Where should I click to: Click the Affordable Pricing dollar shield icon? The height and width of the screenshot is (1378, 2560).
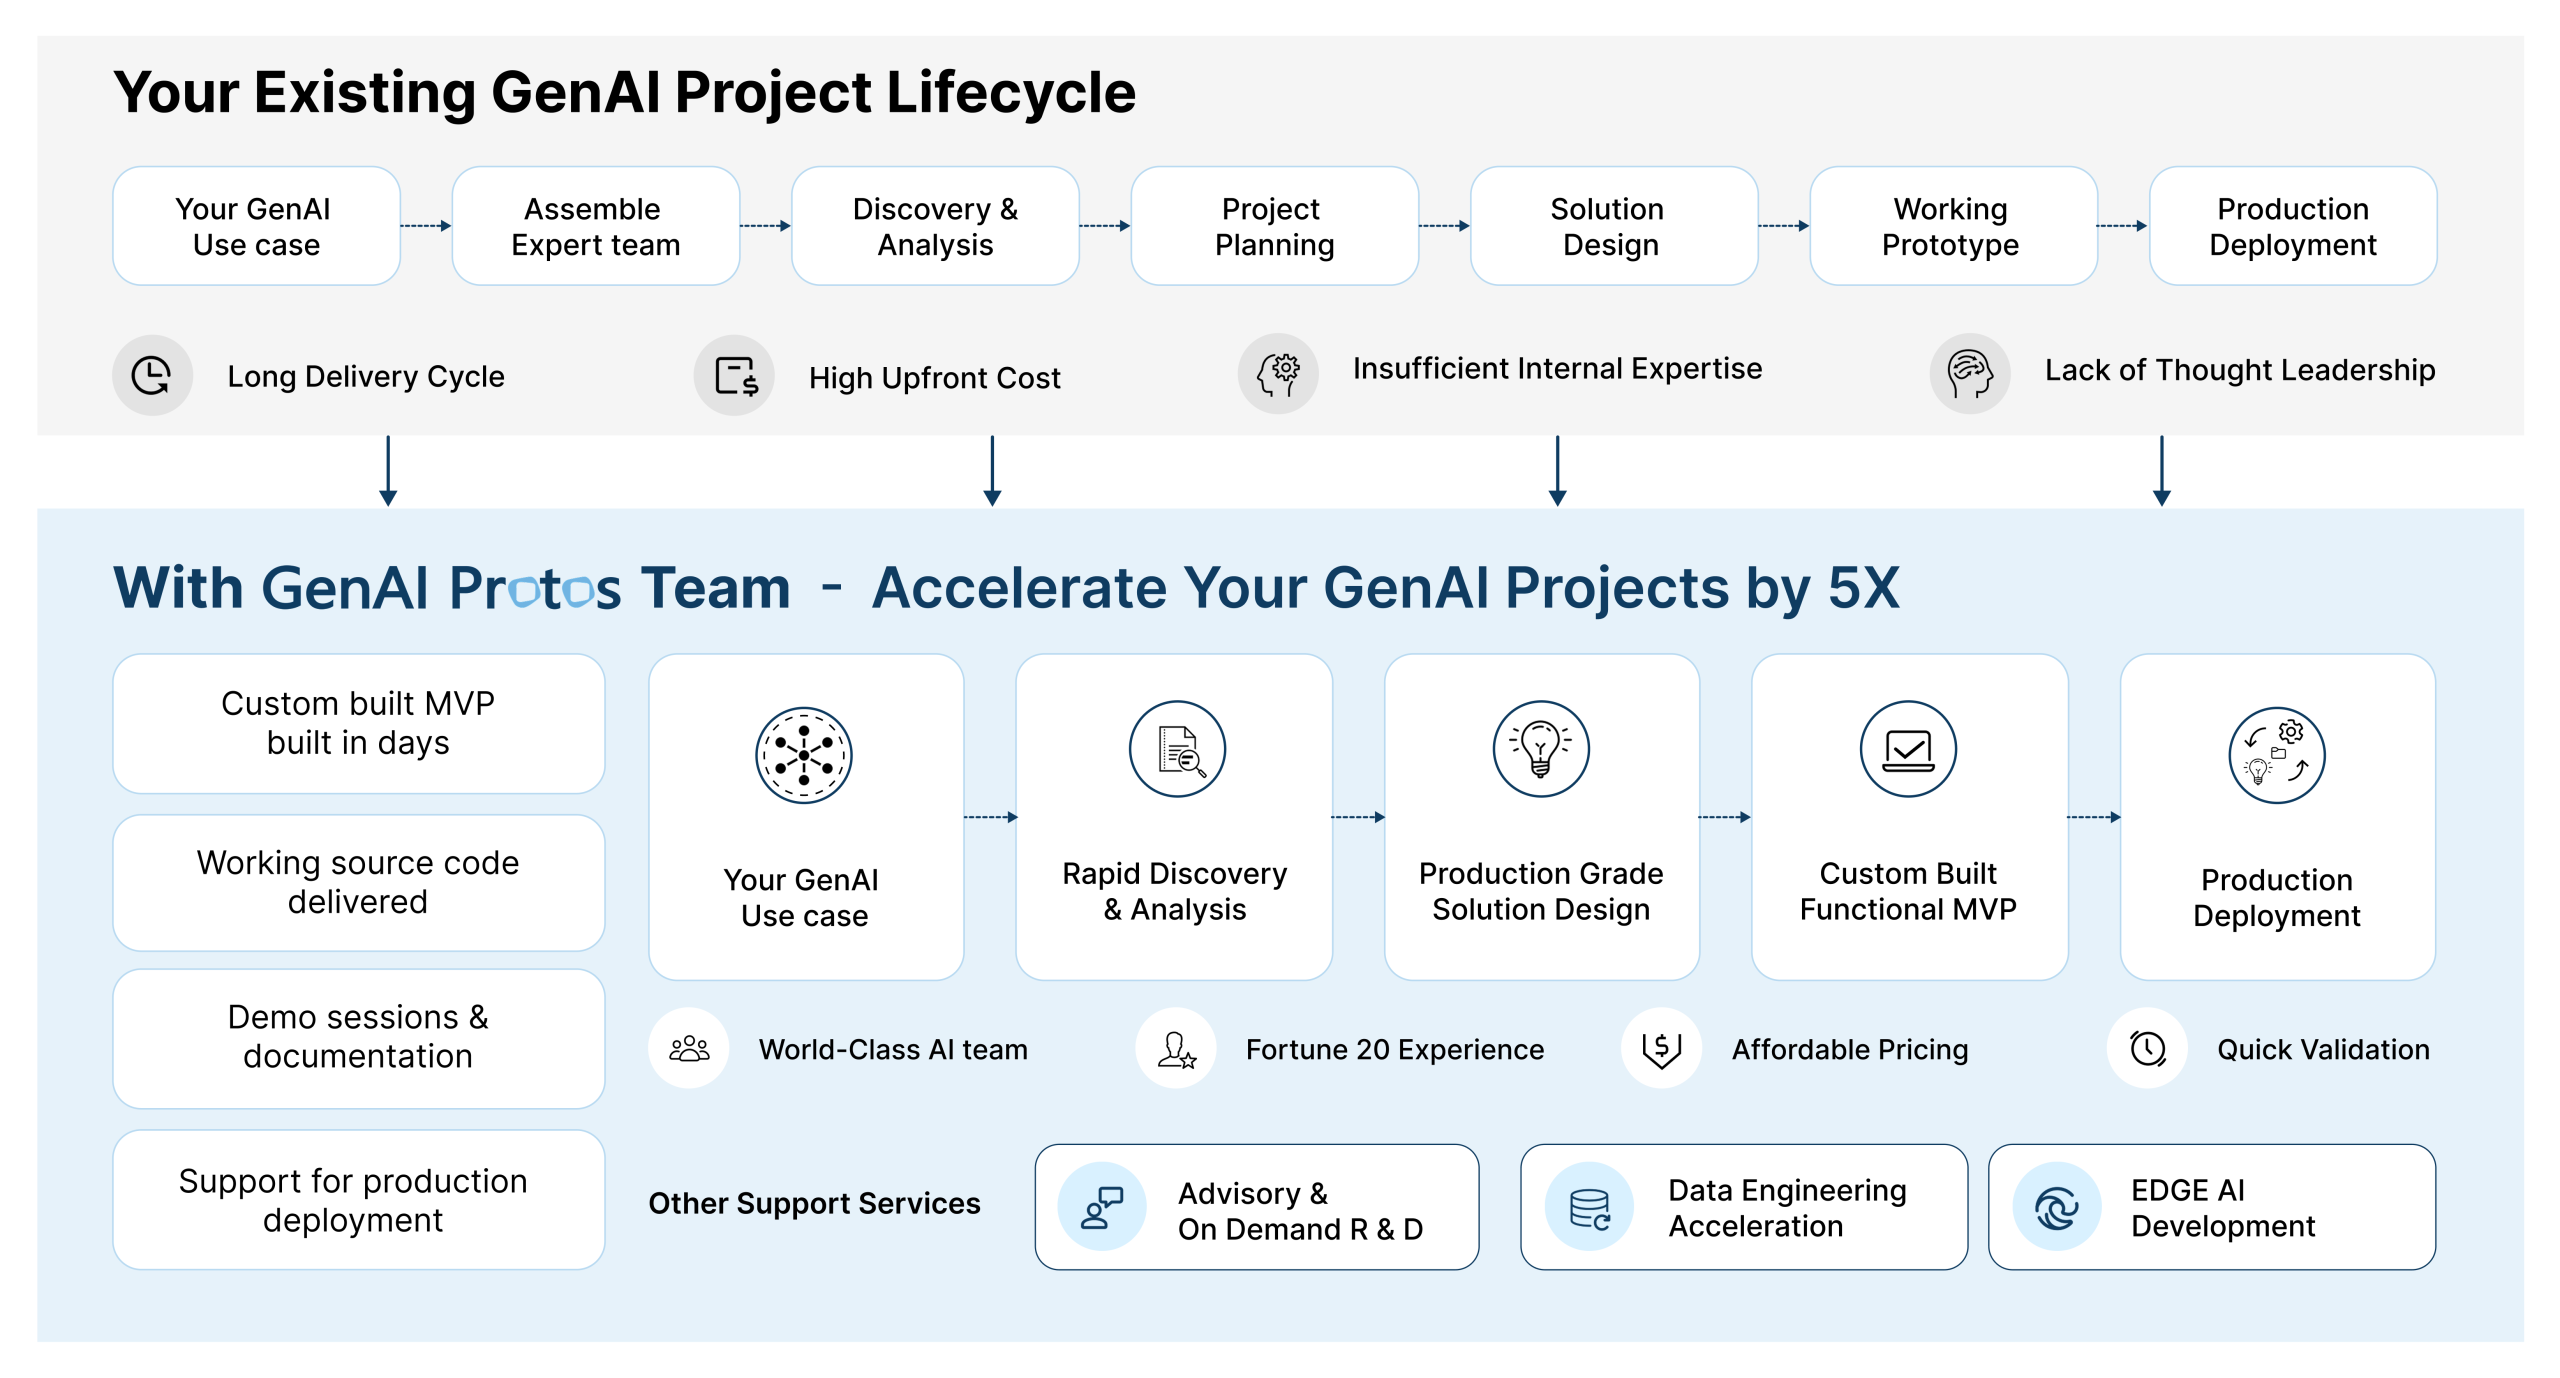pyautogui.click(x=1662, y=1048)
